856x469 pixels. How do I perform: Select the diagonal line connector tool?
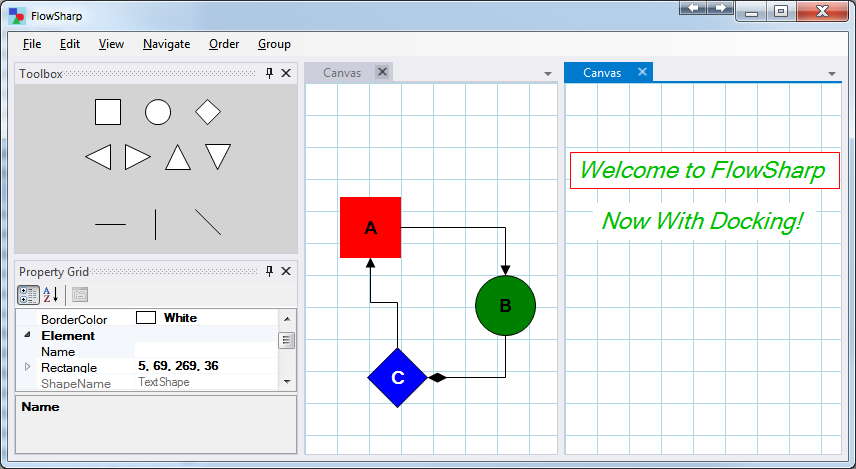(208, 223)
